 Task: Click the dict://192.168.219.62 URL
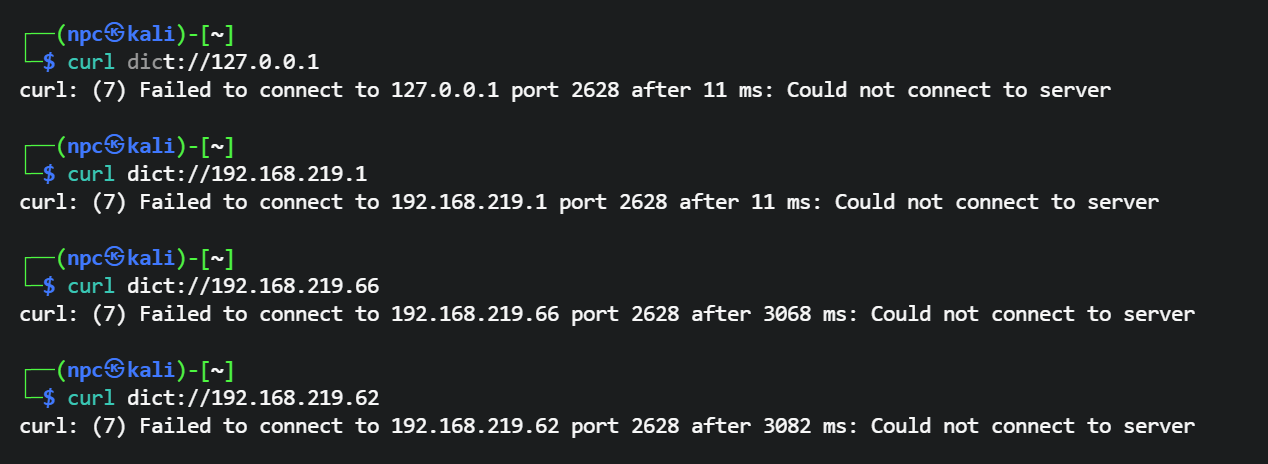tap(253, 398)
